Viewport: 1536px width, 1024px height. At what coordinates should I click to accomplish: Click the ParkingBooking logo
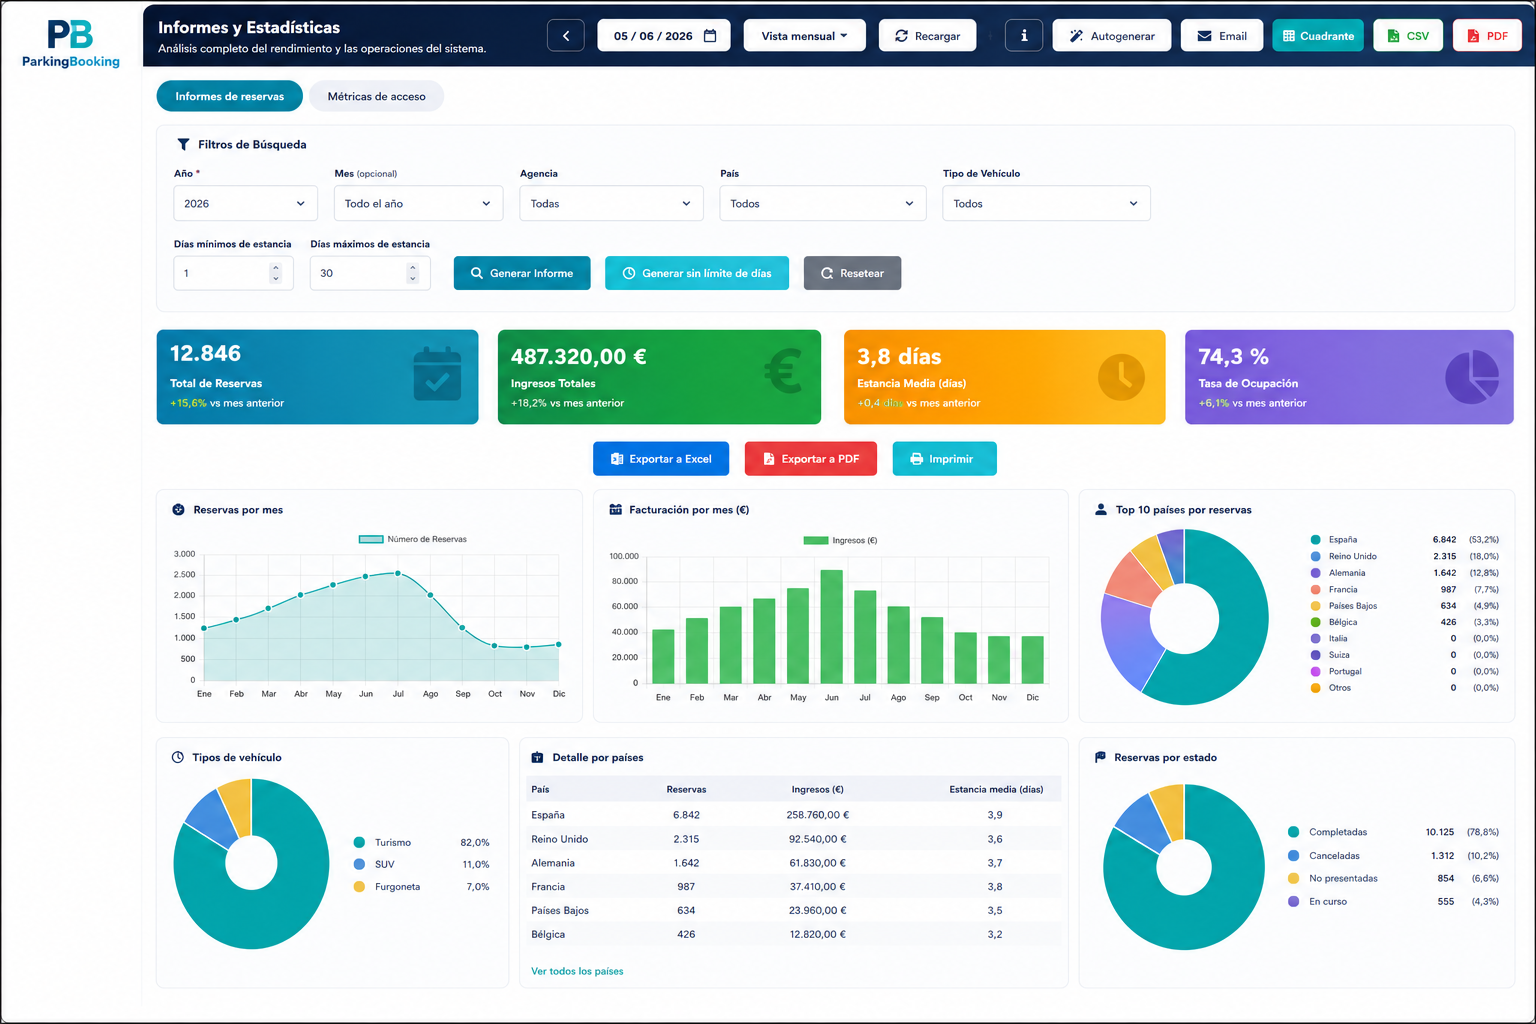[71, 44]
